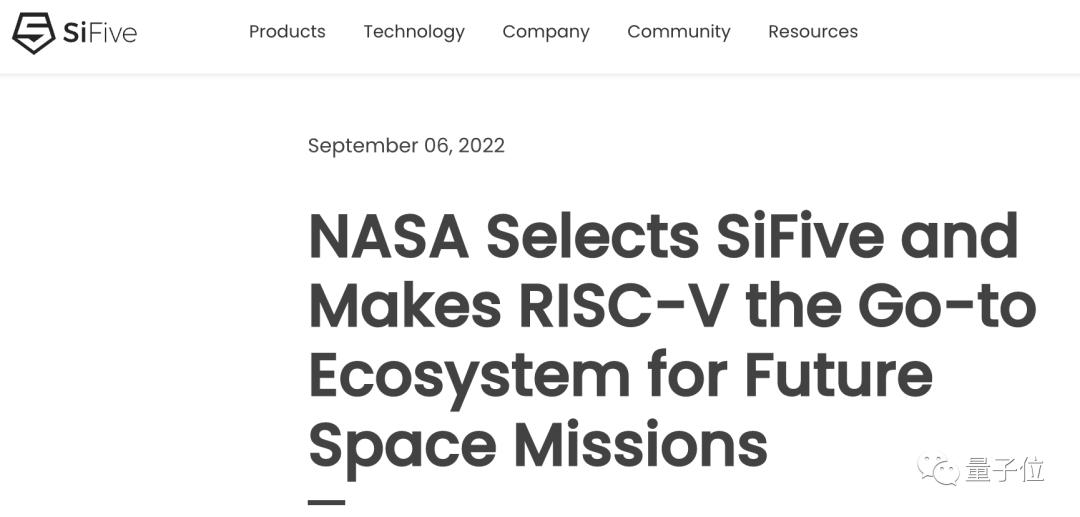Image resolution: width=1080 pixels, height=517 pixels.
Task: Open the Technology menu
Action: click(x=414, y=32)
